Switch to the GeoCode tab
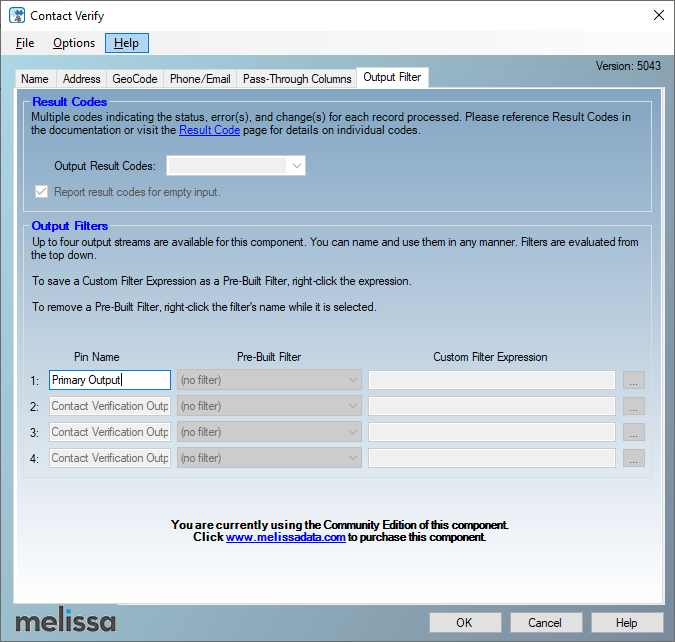675x642 pixels. click(x=135, y=79)
